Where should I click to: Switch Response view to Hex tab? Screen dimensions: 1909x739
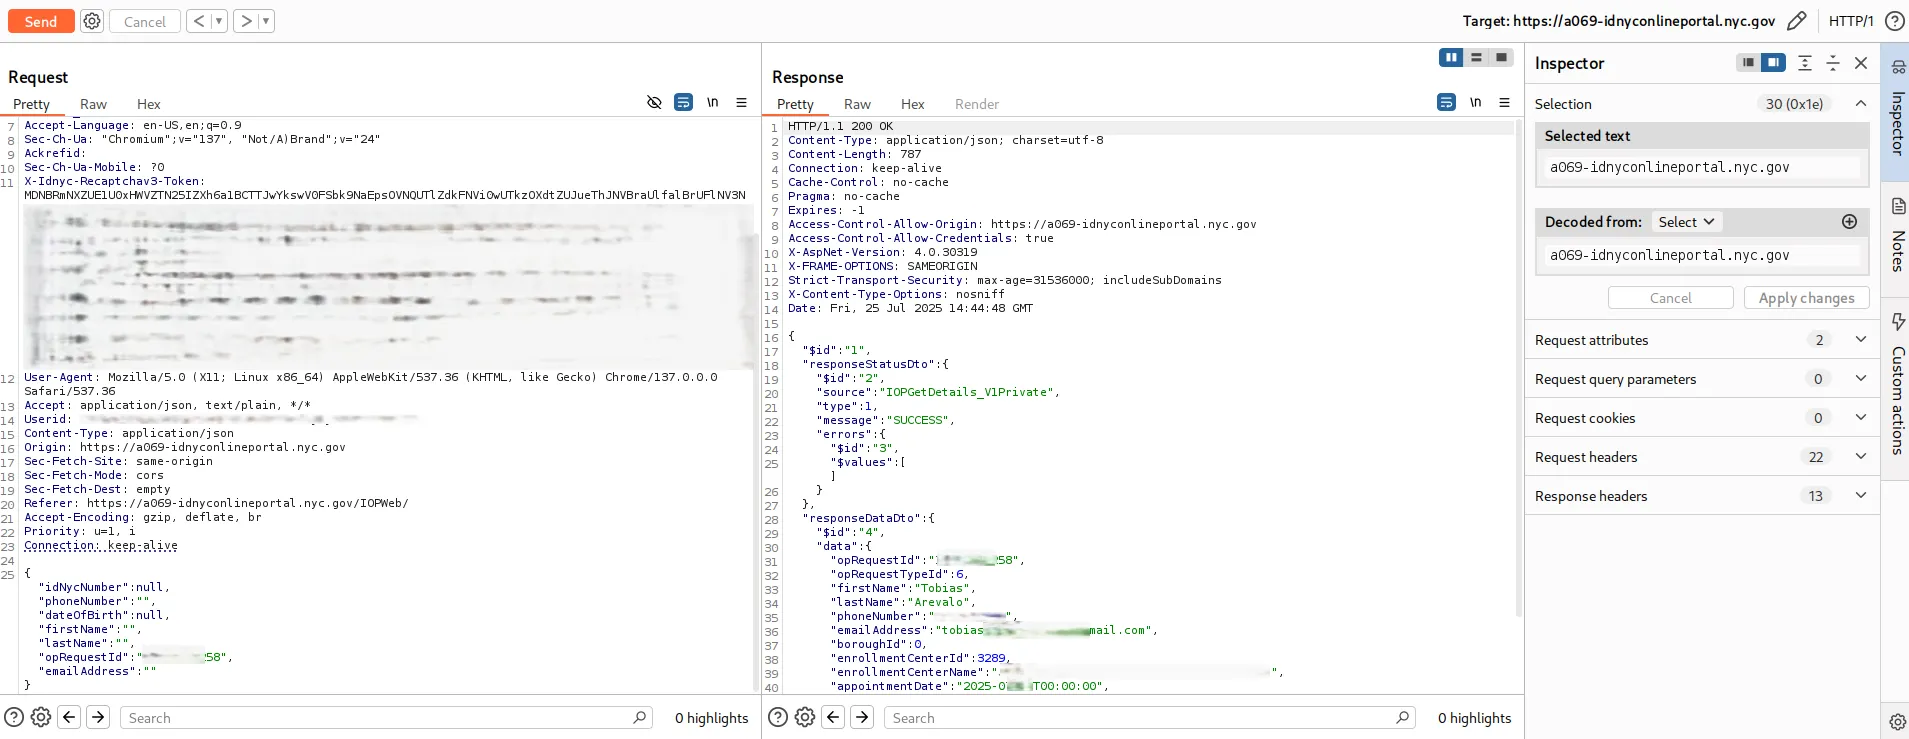pyautogui.click(x=913, y=104)
